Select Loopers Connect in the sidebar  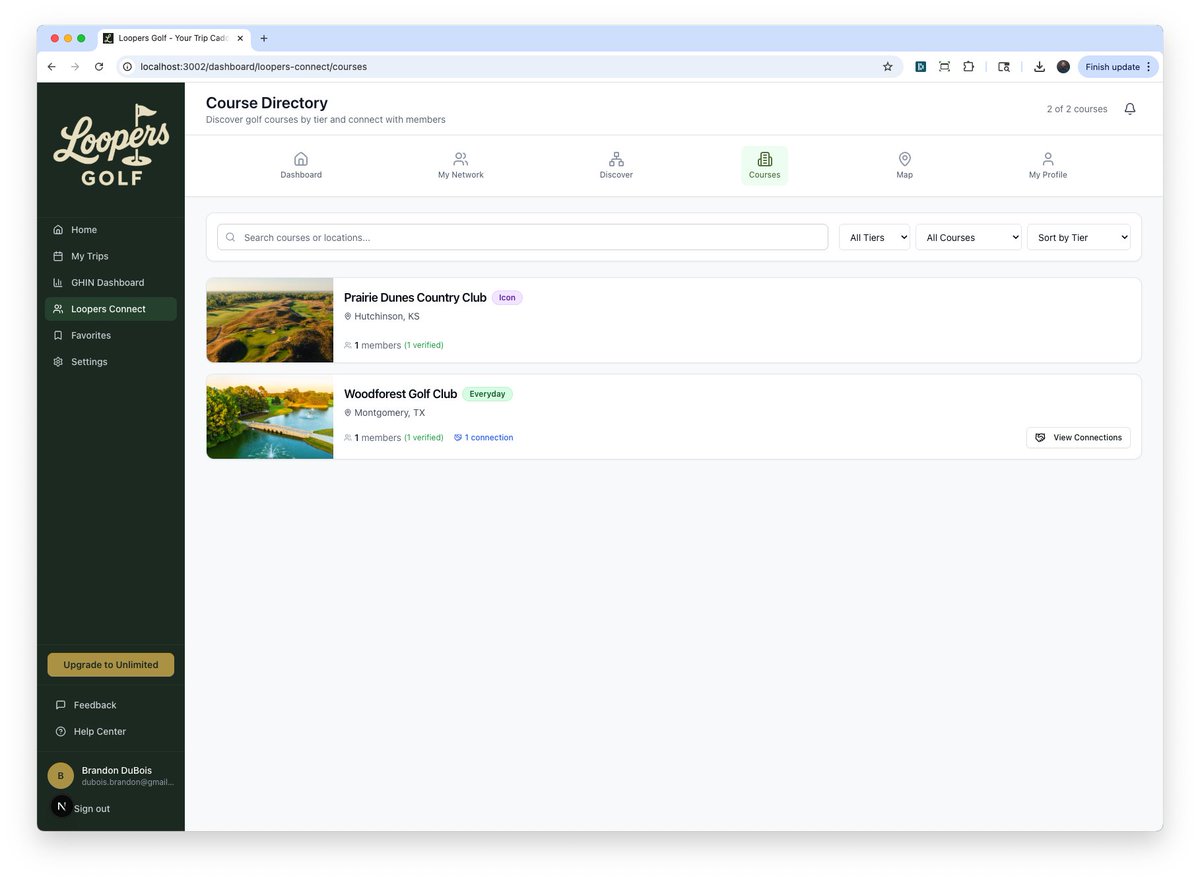(111, 309)
